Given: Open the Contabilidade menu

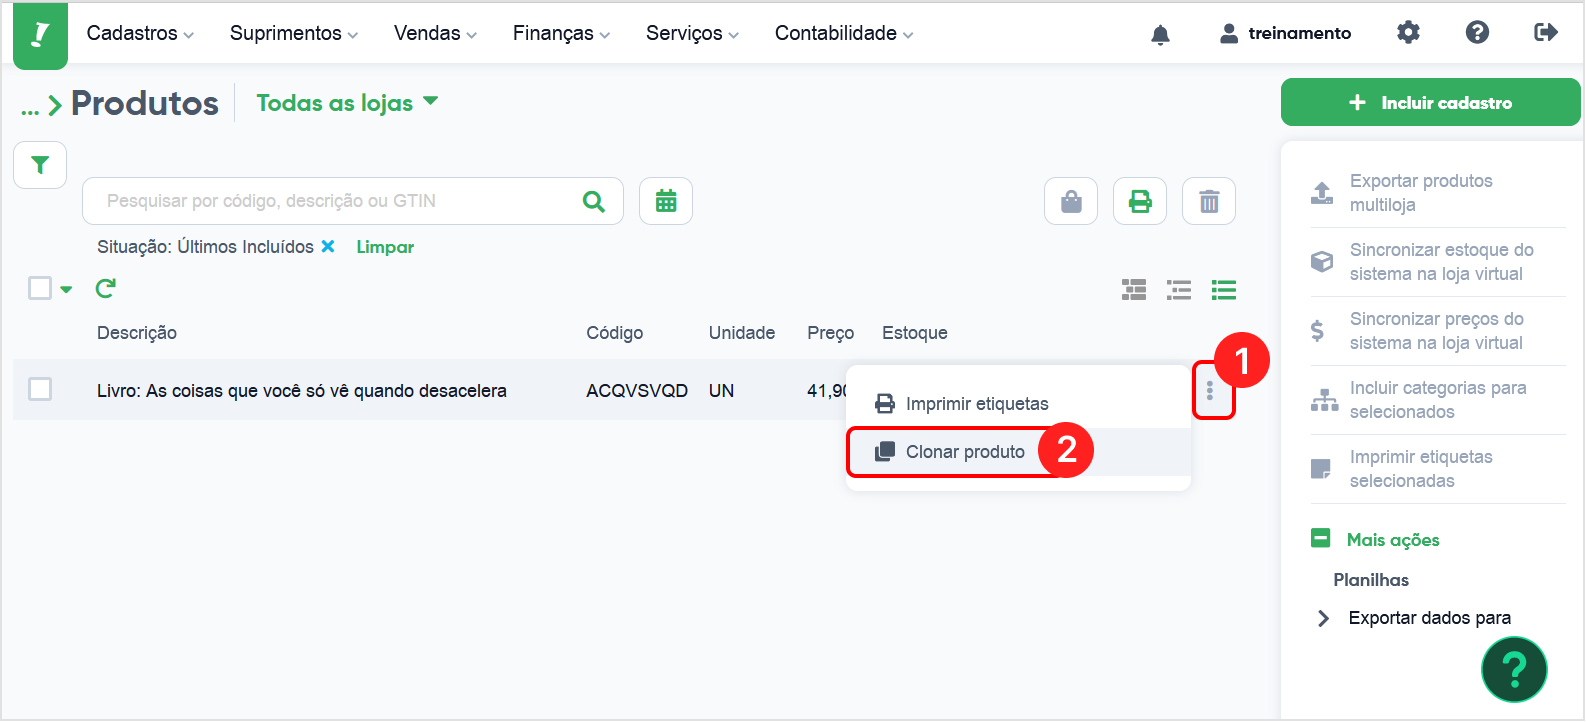Looking at the screenshot, I should click(x=844, y=33).
